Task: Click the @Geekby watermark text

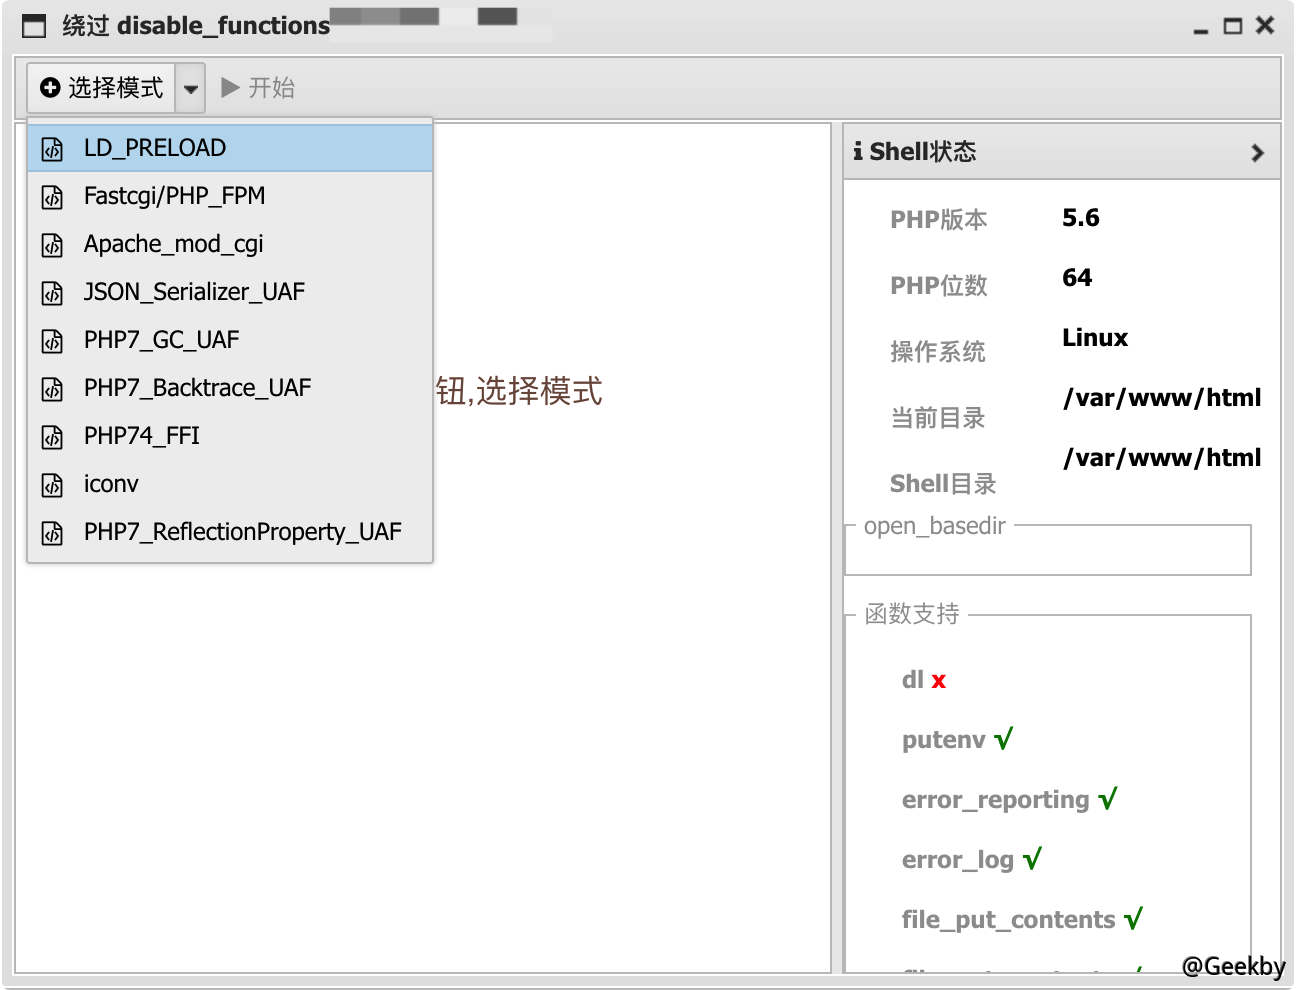Action: (x=1235, y=966)
